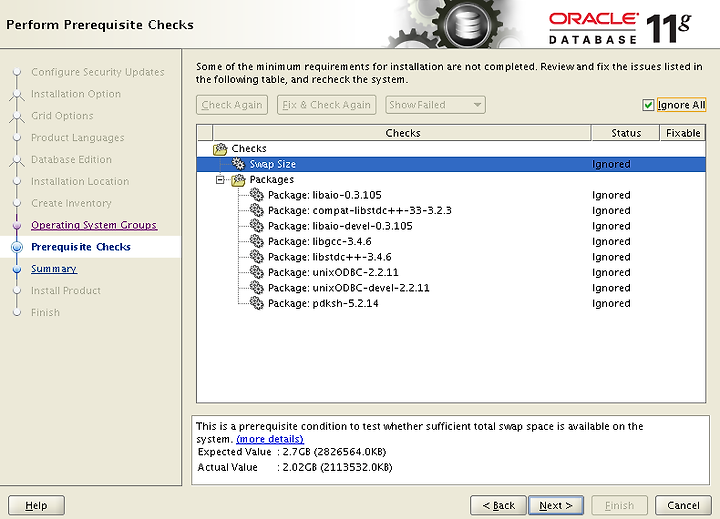Go to Summary step link
Image resolution: width=720 pixels, height=519 pixels.
54,269
